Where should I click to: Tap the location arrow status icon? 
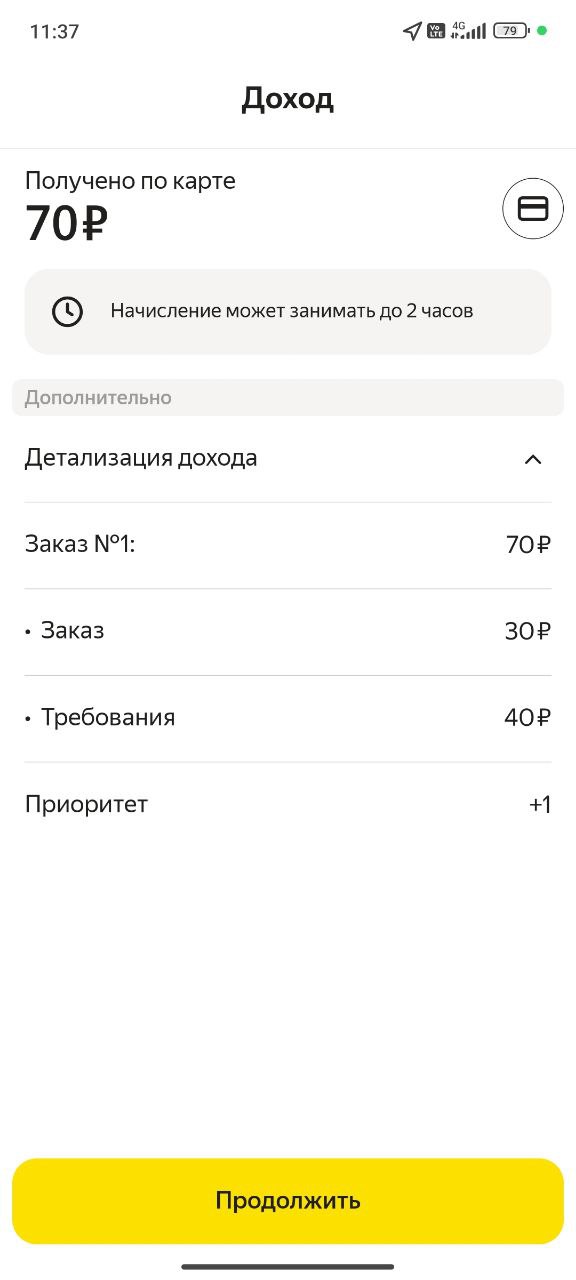click(x=412, y=31)
